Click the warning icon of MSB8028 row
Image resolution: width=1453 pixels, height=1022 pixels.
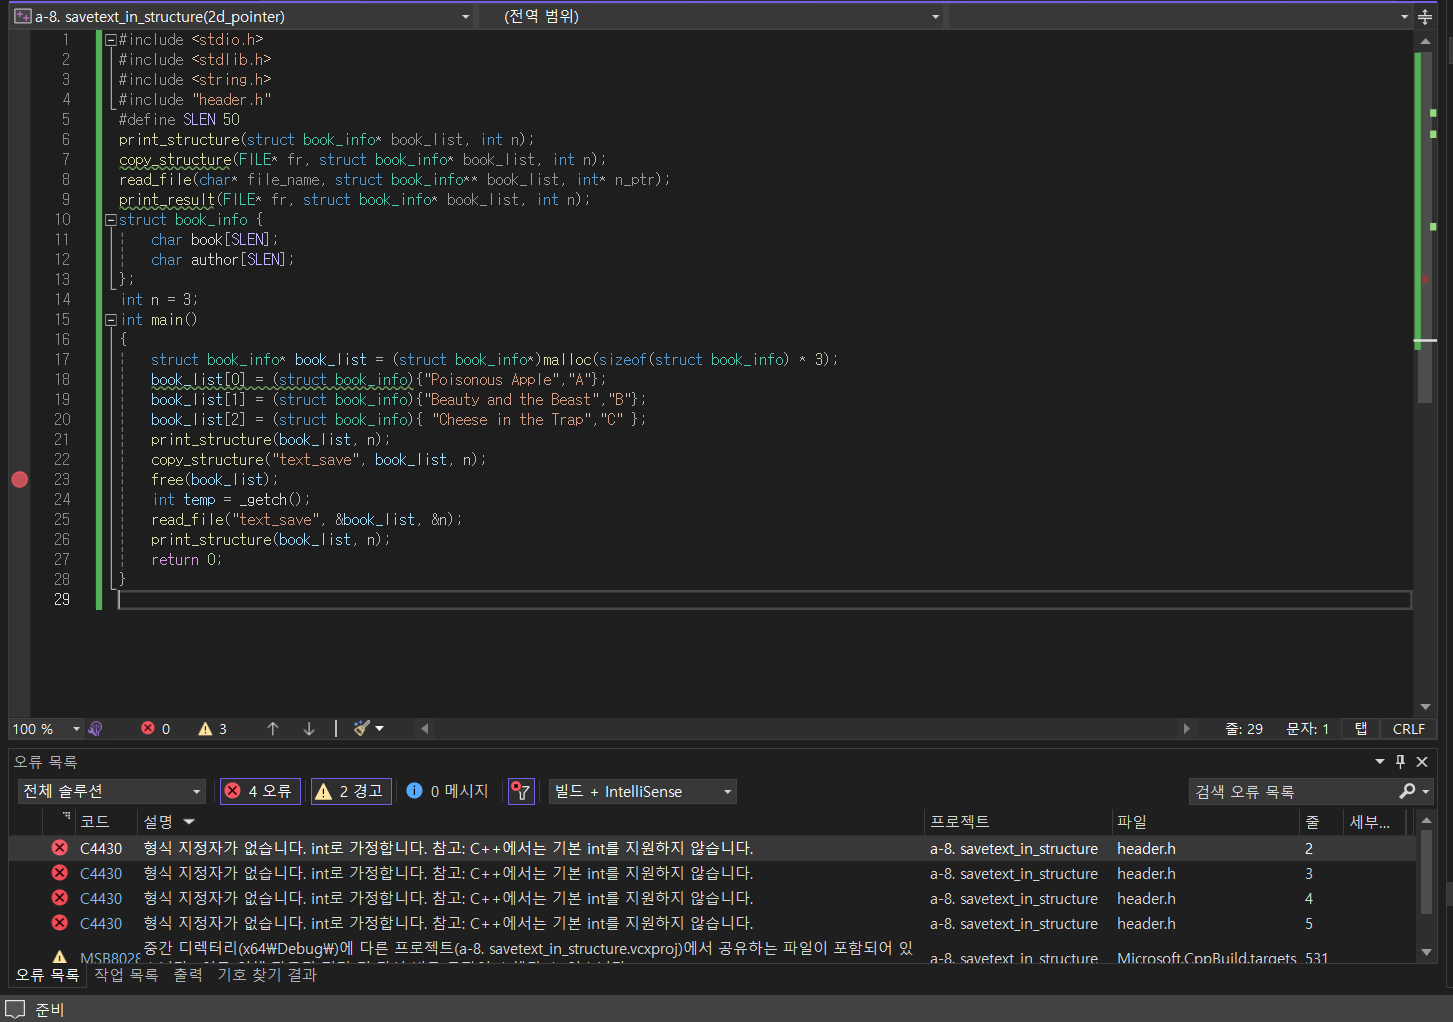point(60,957)
